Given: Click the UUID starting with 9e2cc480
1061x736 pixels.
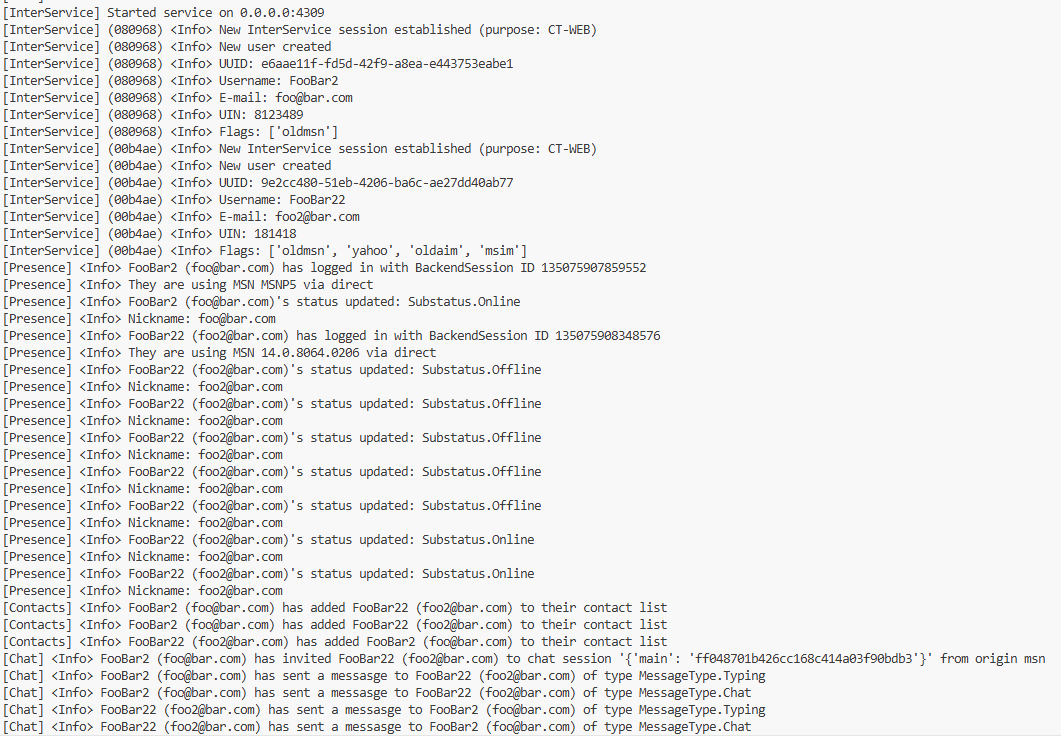Looking at the screenshot, I should click(x=387, y=183).
